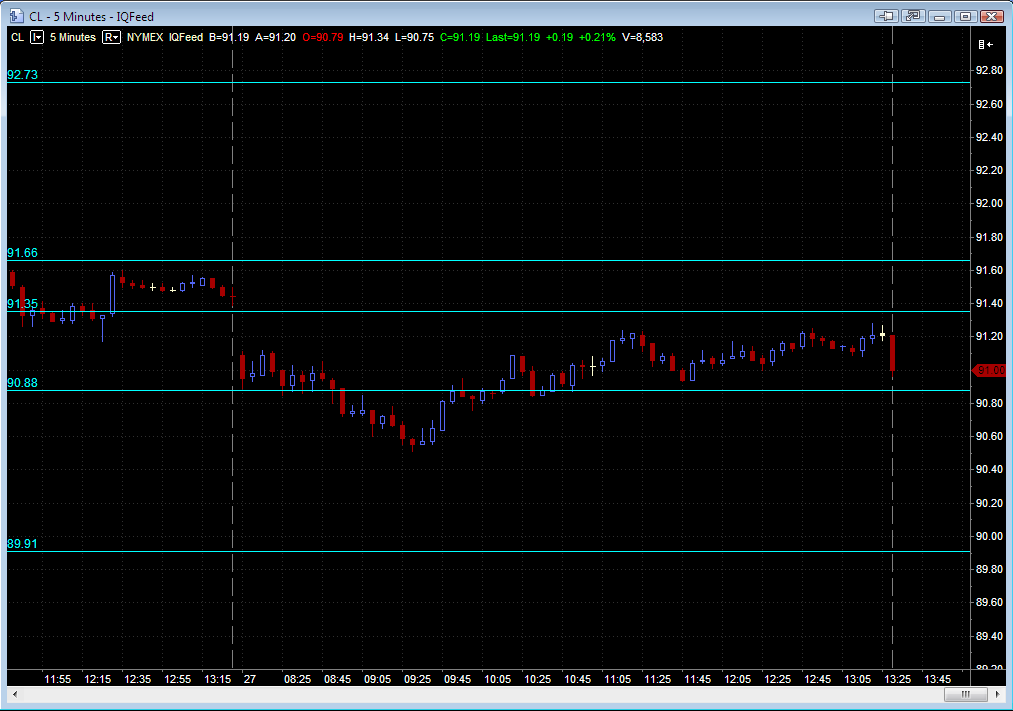Select the 92.73 horizontal line label

point(23,75)
